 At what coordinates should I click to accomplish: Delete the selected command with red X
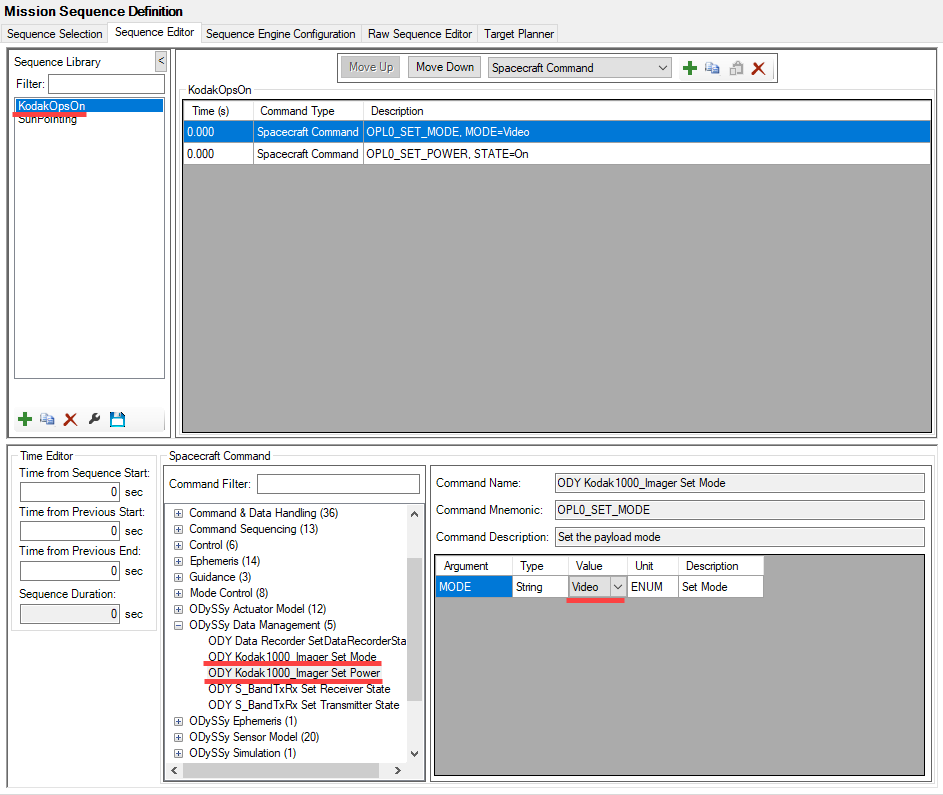pos(758,68)
